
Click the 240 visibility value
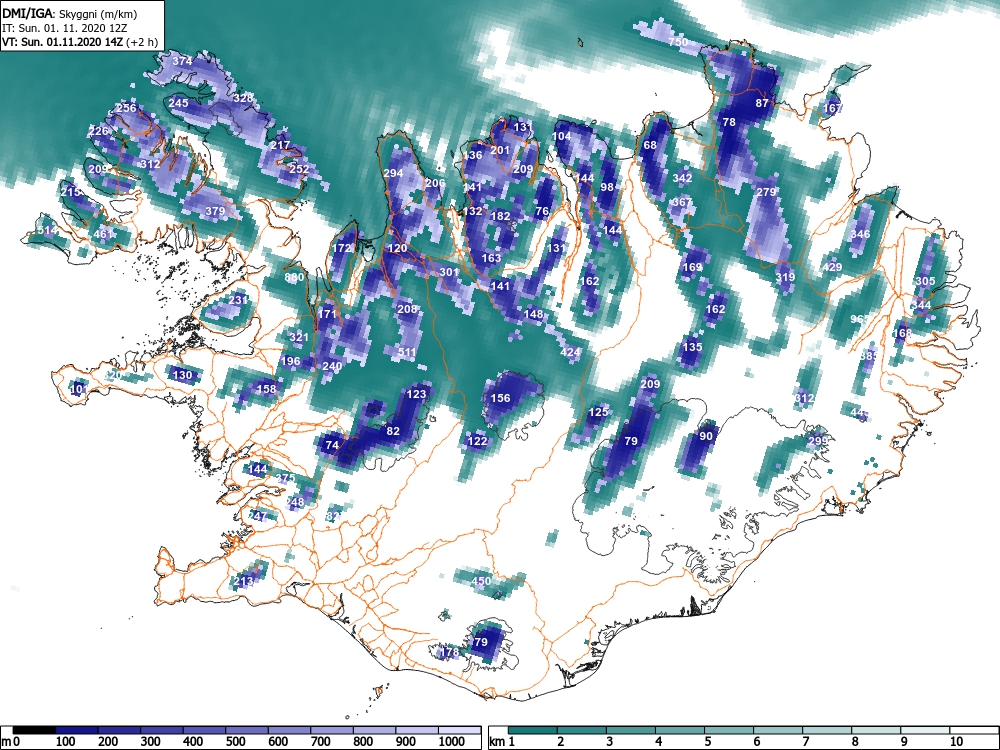[x=332, y=366]
